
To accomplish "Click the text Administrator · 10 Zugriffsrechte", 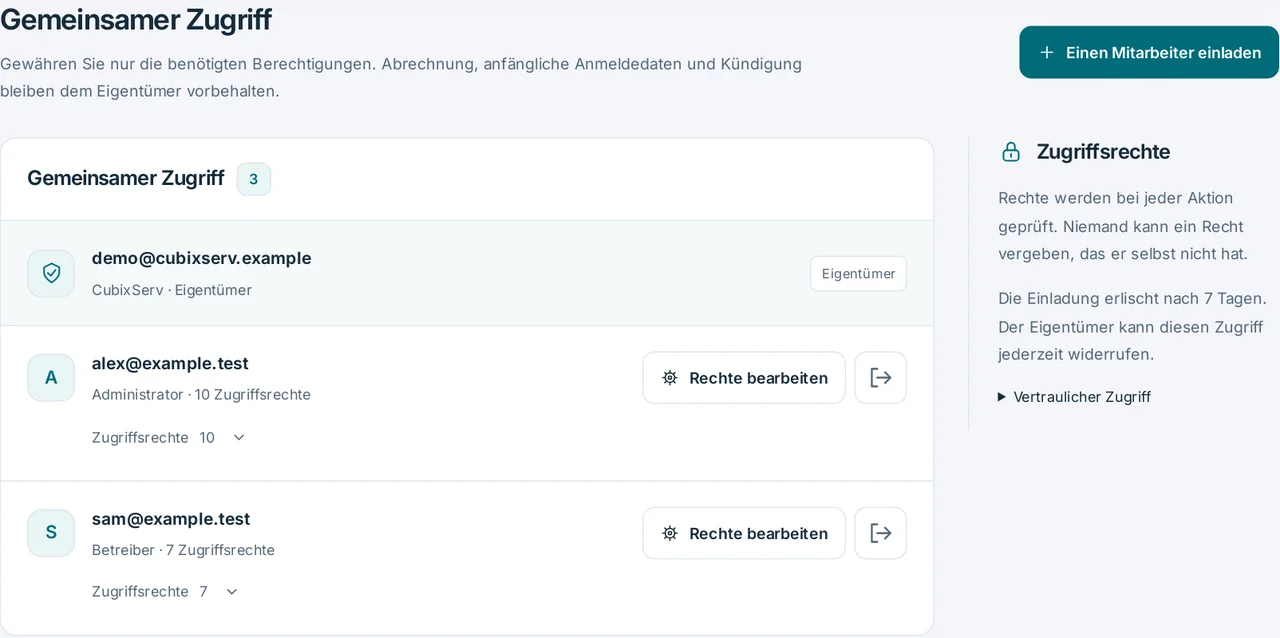I will 201,395.
